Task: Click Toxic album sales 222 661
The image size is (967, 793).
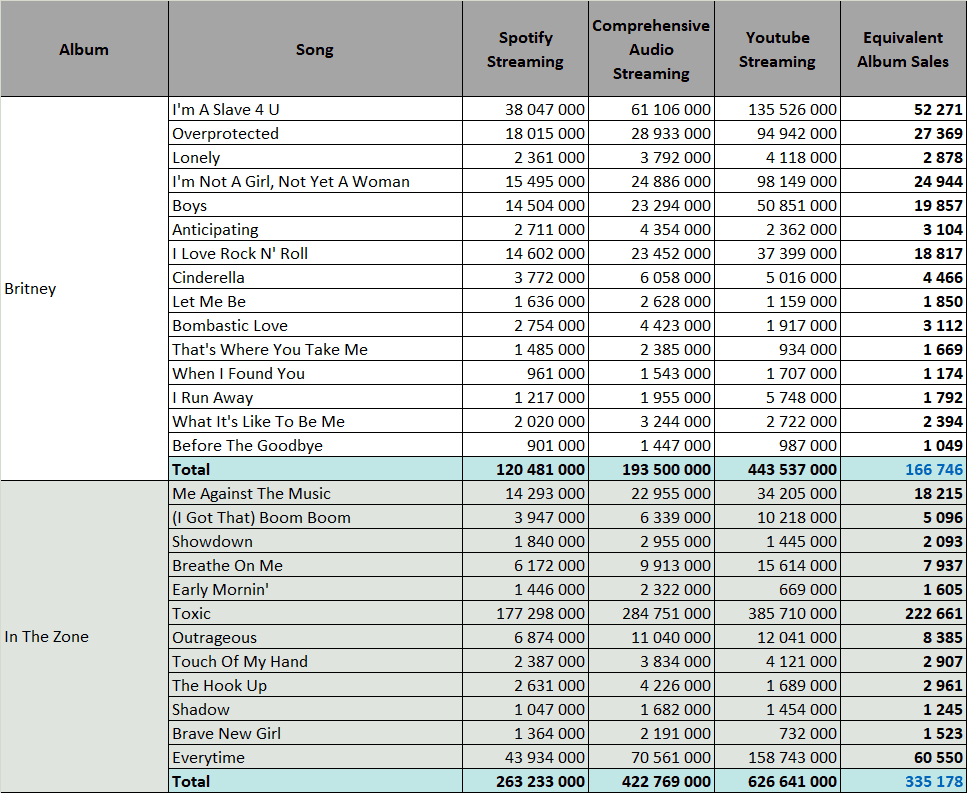Action: 903,614
